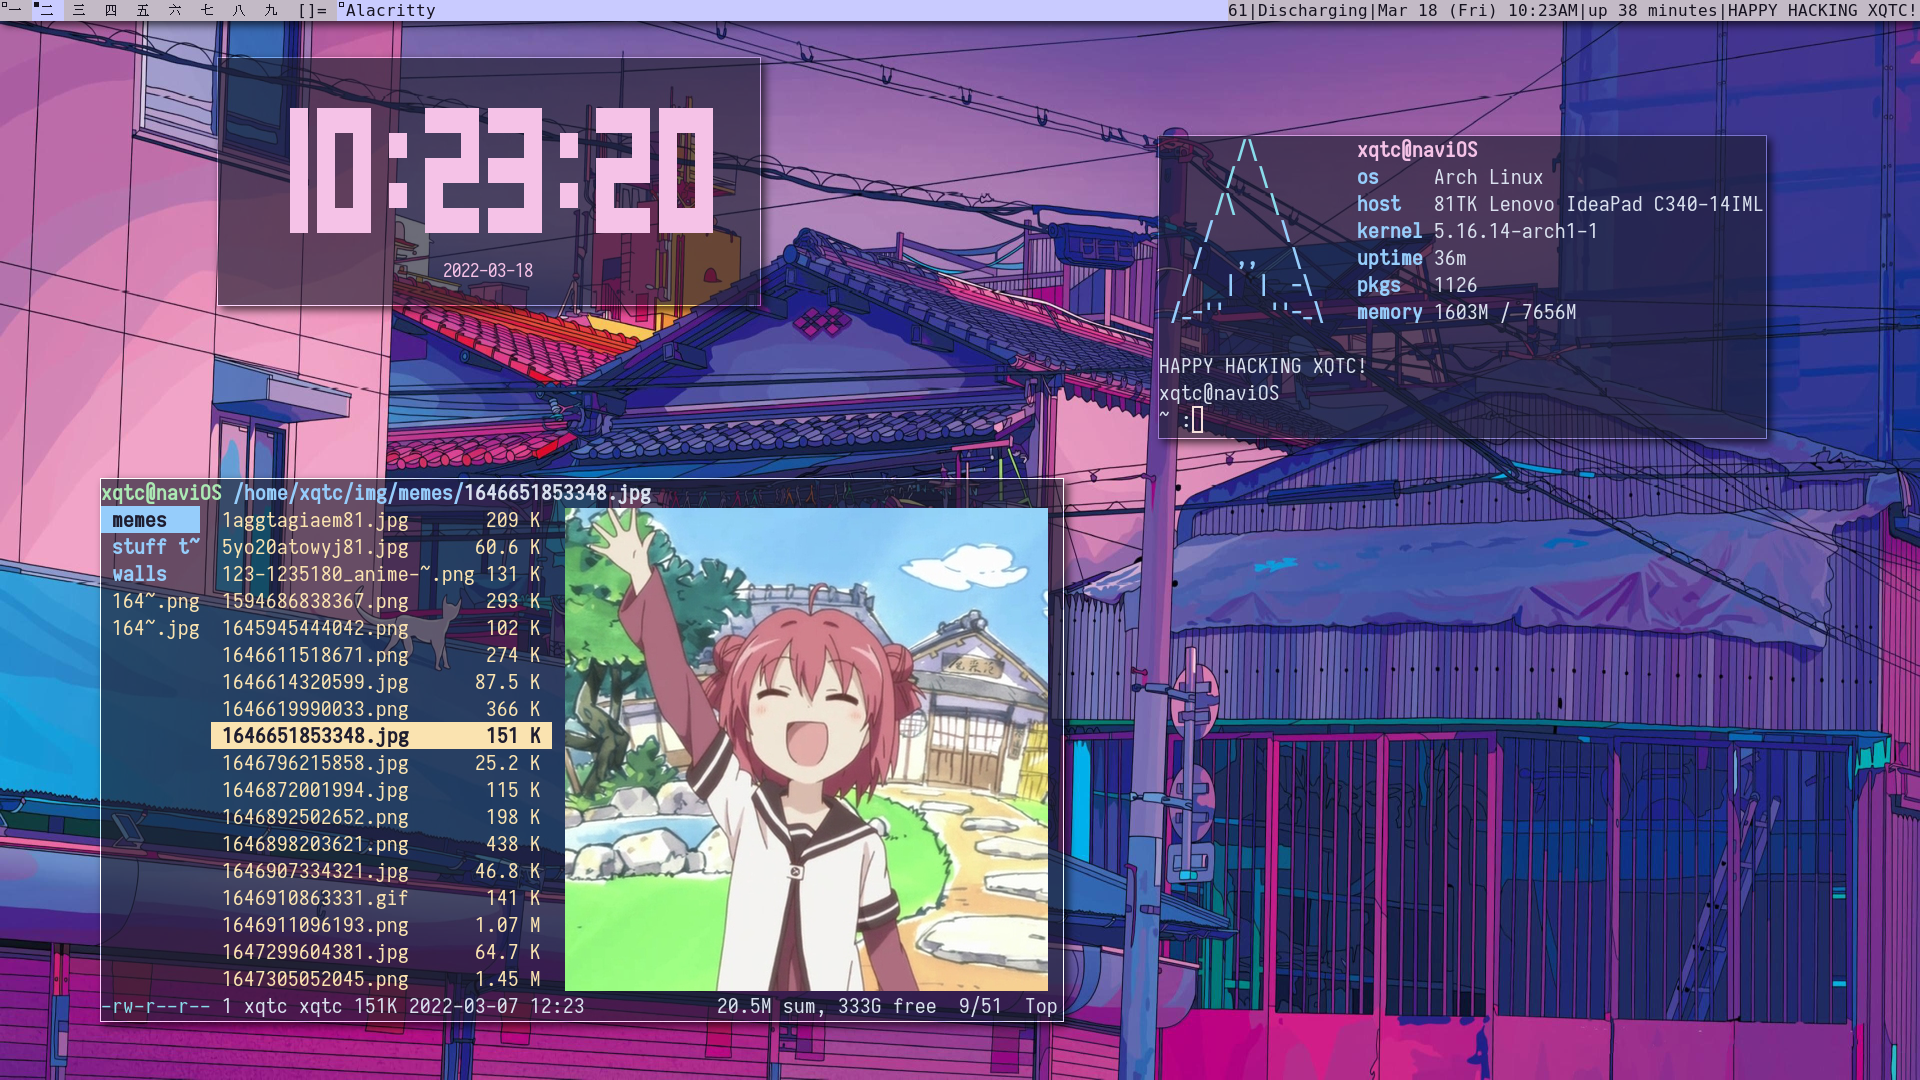Viewport: 1920px width, 1080px height.
Task: Select file 1646611518671.png
Action: 381,655
